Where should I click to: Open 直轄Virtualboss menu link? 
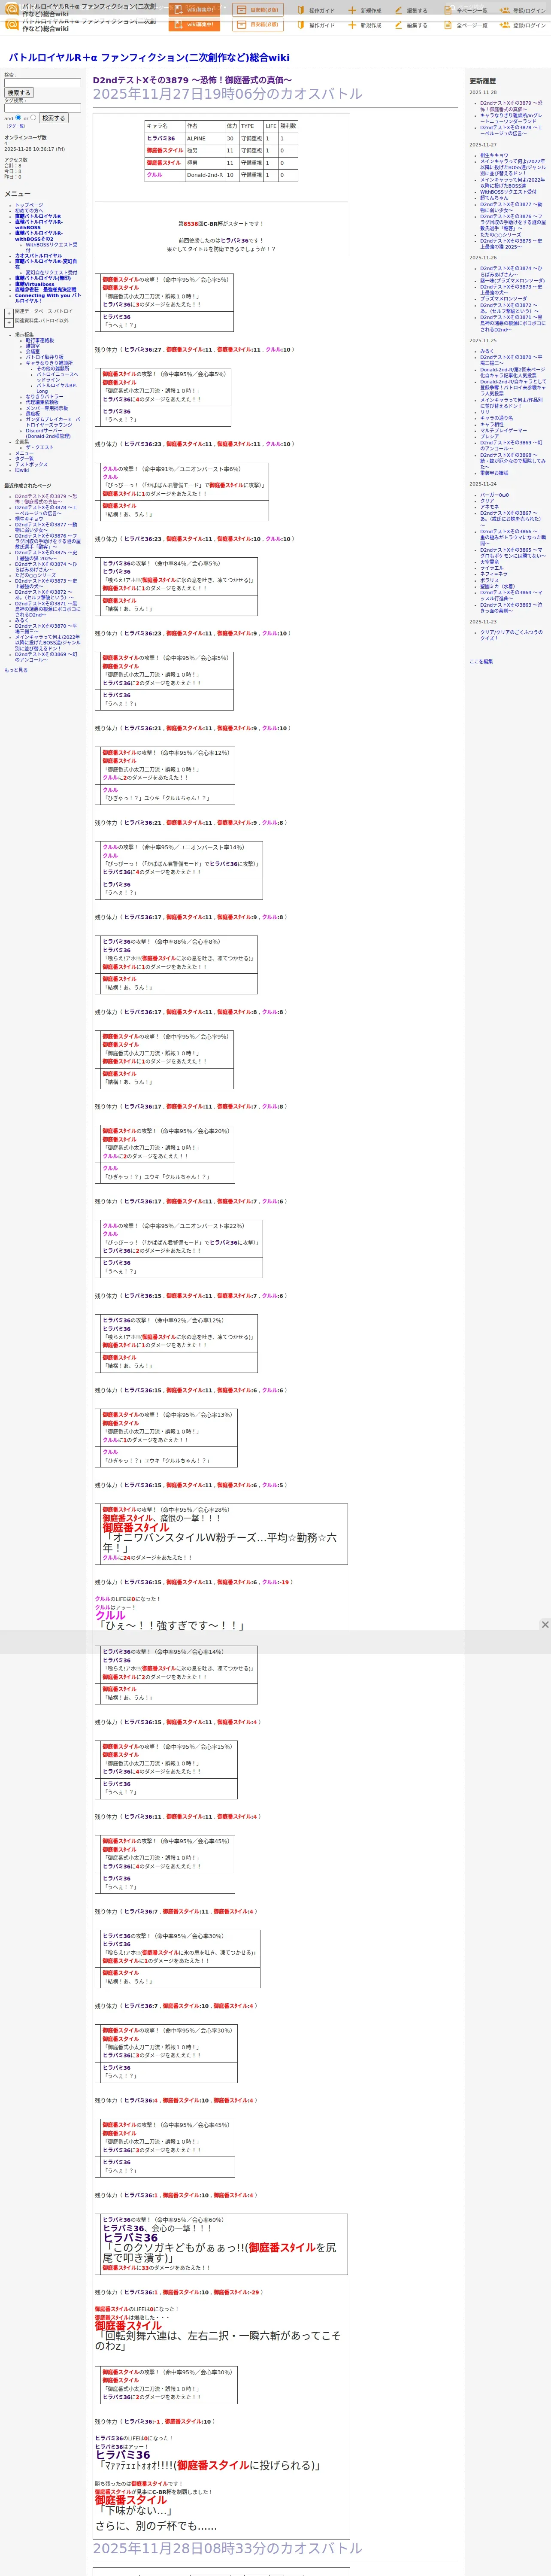coord(35,284)
